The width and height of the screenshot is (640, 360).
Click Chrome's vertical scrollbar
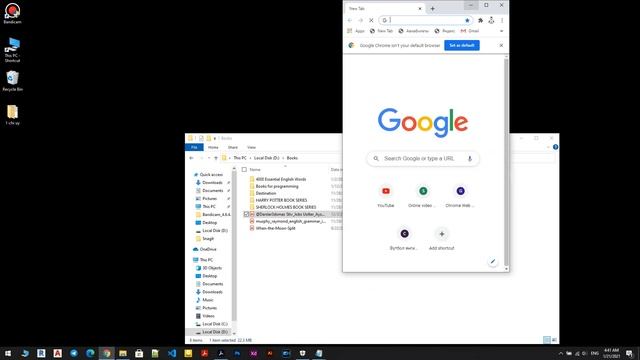click(506, 161)
